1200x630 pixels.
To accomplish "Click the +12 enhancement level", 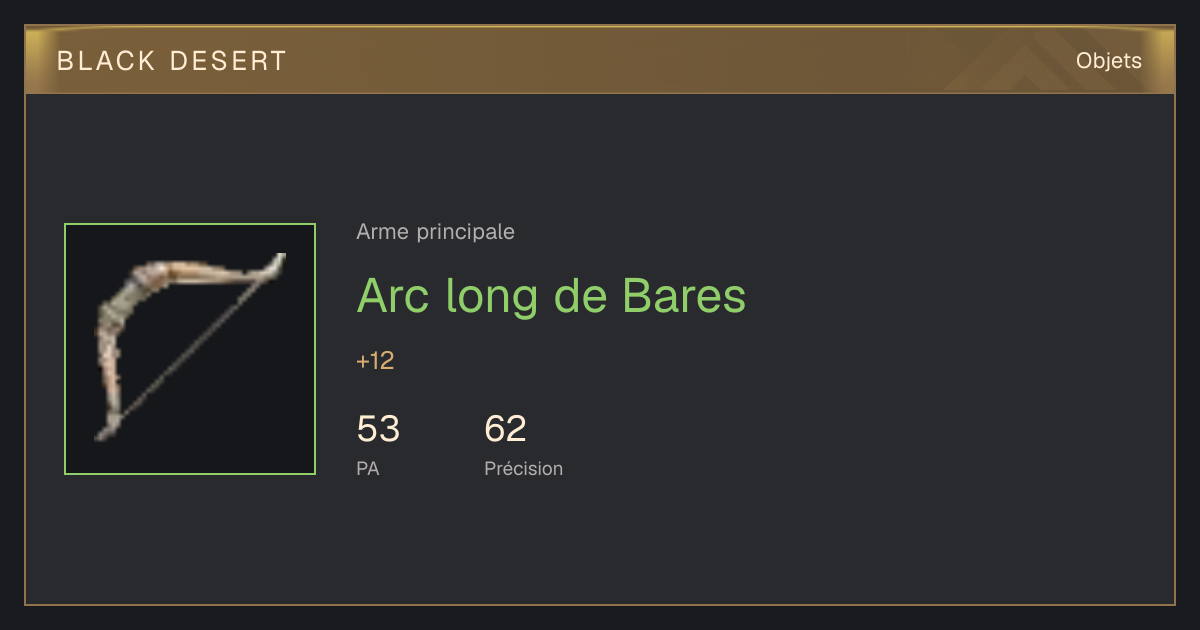I will click(375, 361).
